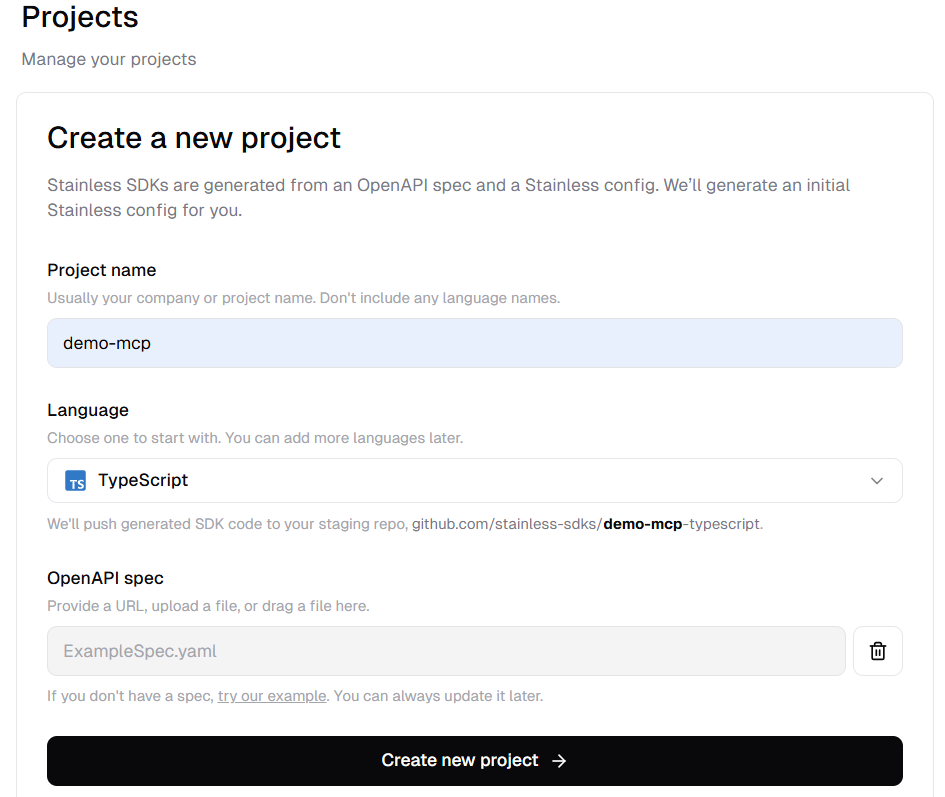Click the arrow icon on Create button
Image resolution: width=945 pixels, height=797 pixels.
tap(559, 761)
